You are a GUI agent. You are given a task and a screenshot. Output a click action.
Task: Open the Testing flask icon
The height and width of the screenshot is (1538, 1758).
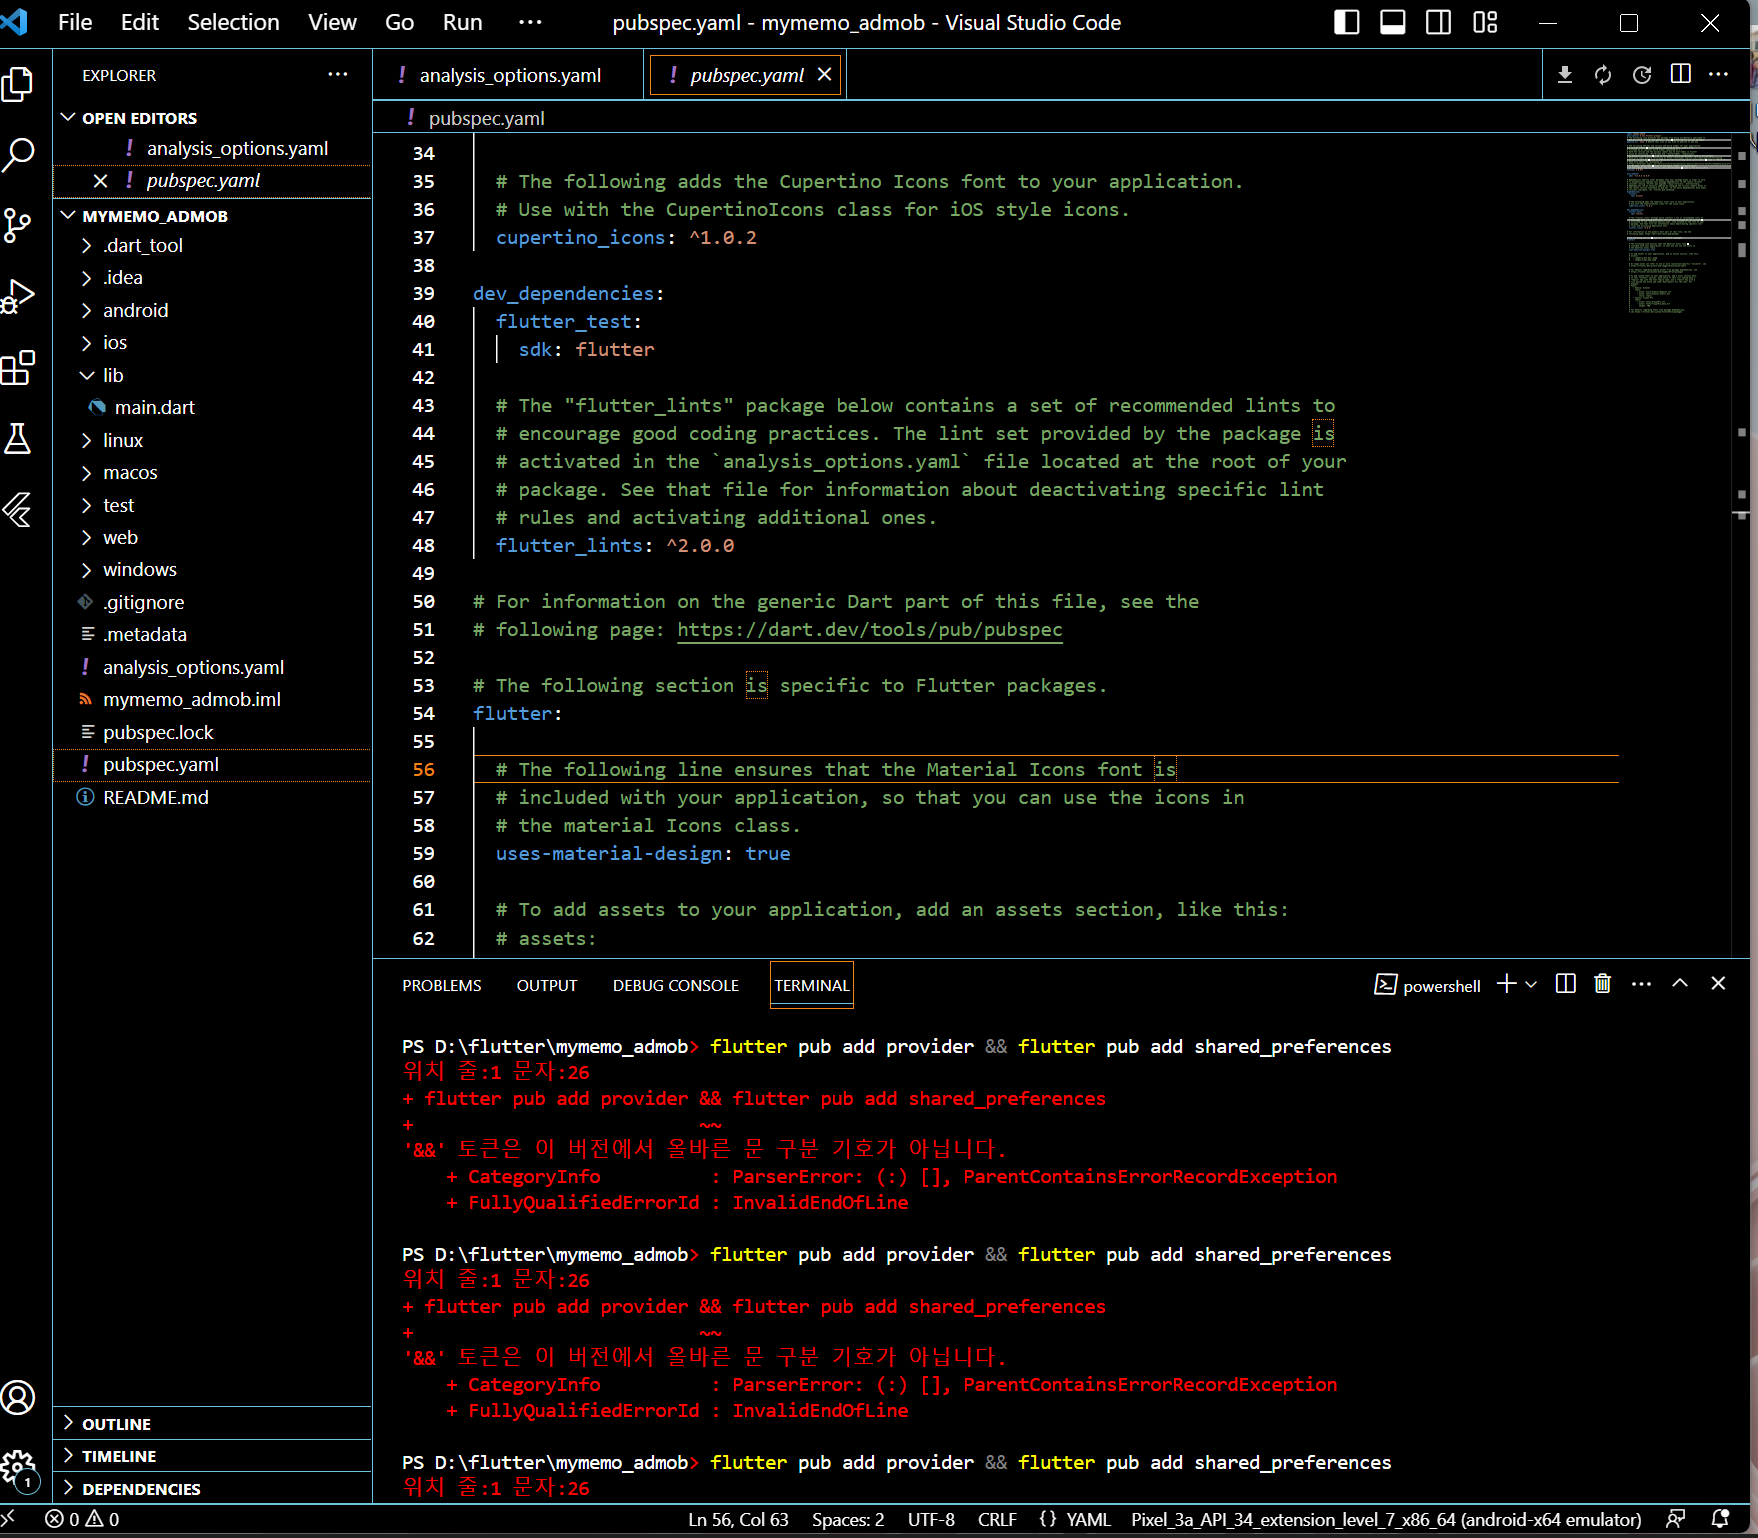[x=18, y=439]
